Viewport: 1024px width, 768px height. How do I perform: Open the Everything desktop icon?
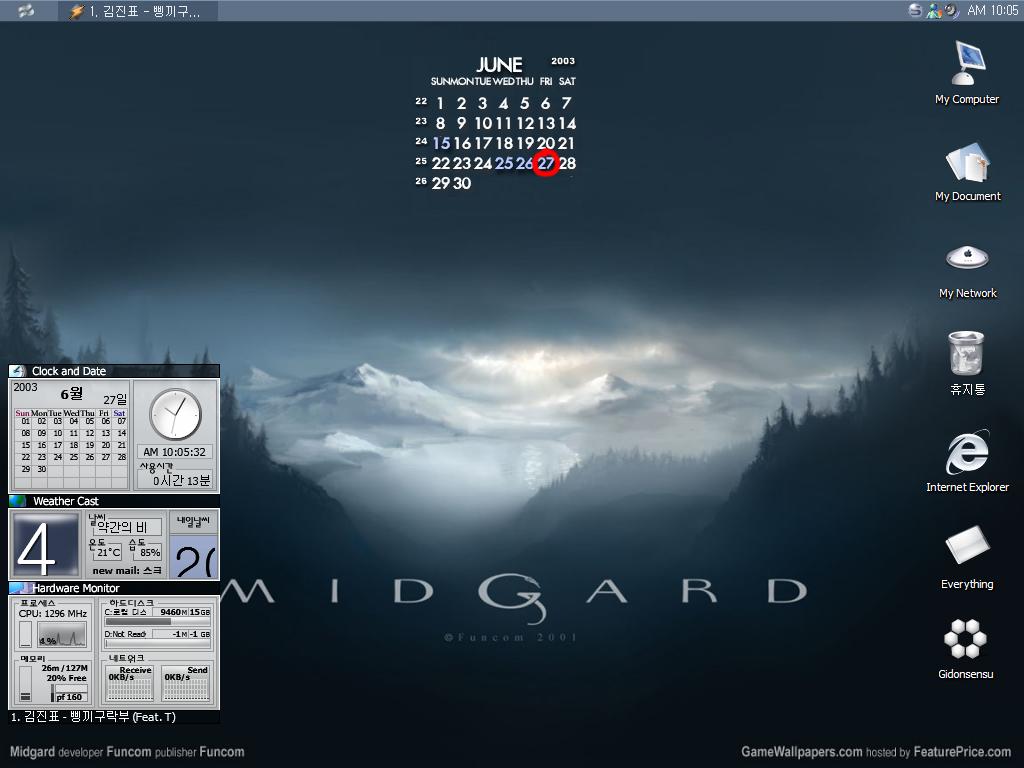[967, 547]
